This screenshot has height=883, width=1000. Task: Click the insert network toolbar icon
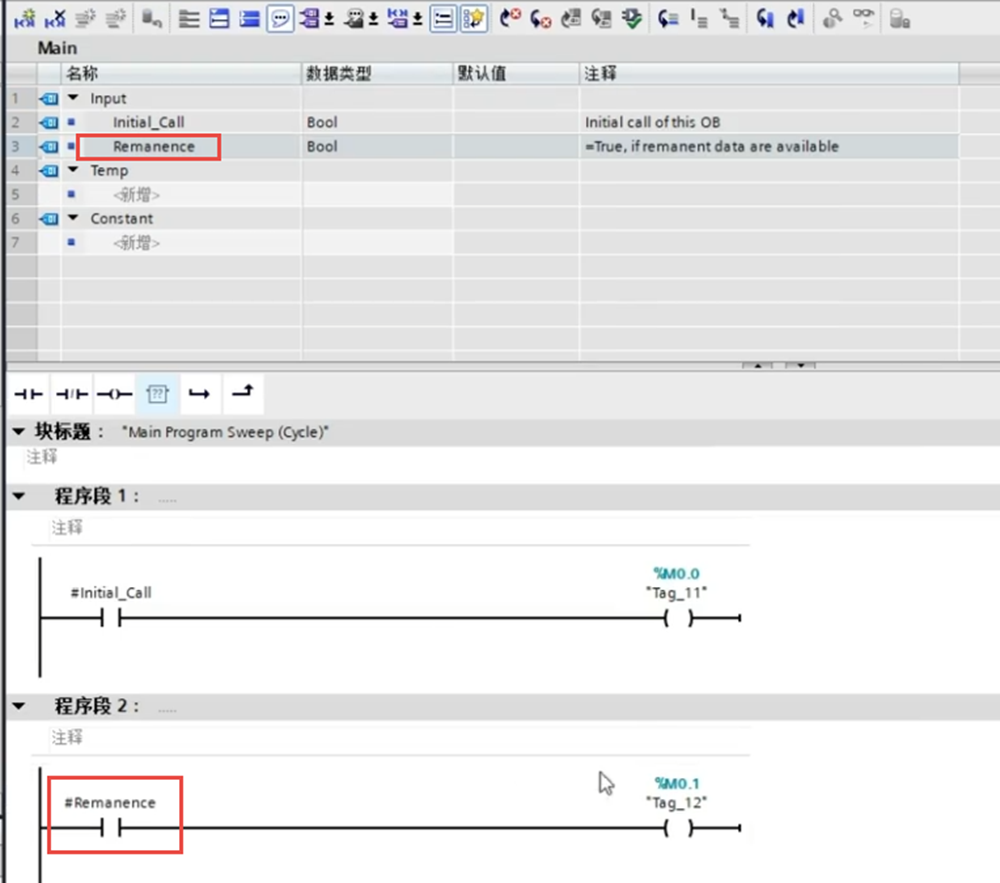click(24, 18)
